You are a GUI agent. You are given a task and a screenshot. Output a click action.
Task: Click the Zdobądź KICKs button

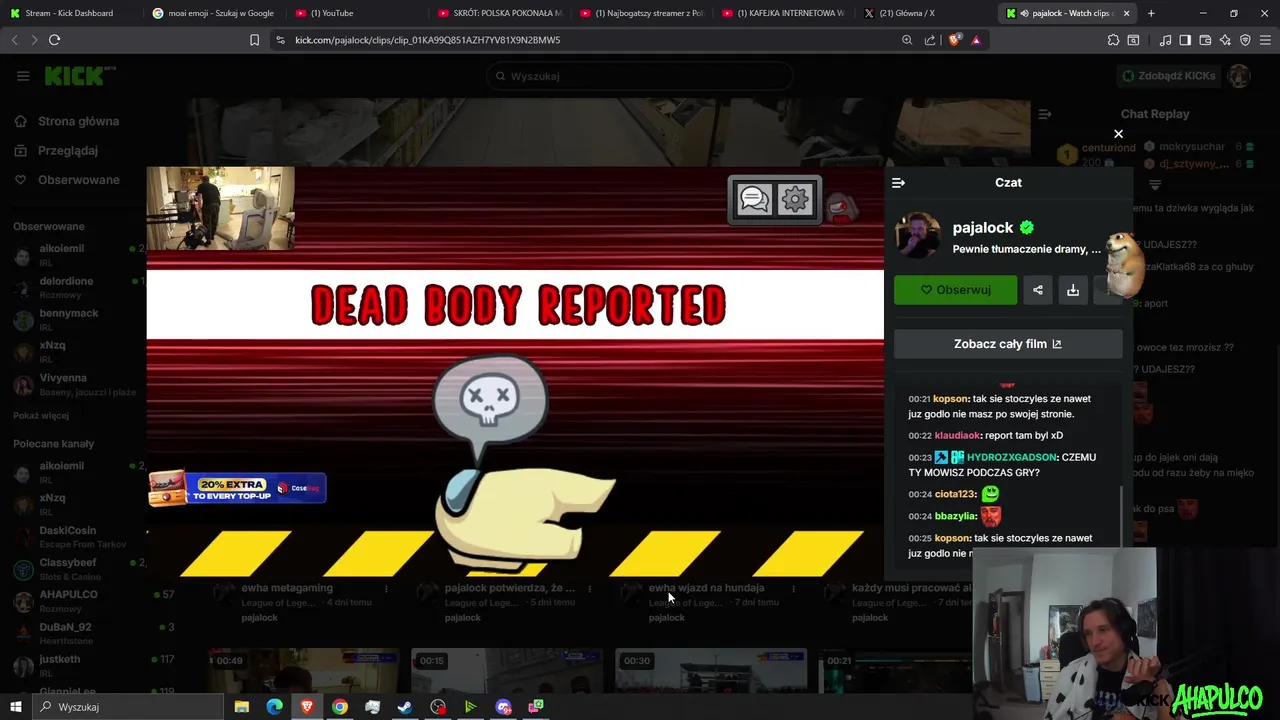[x=1169, y=76]
